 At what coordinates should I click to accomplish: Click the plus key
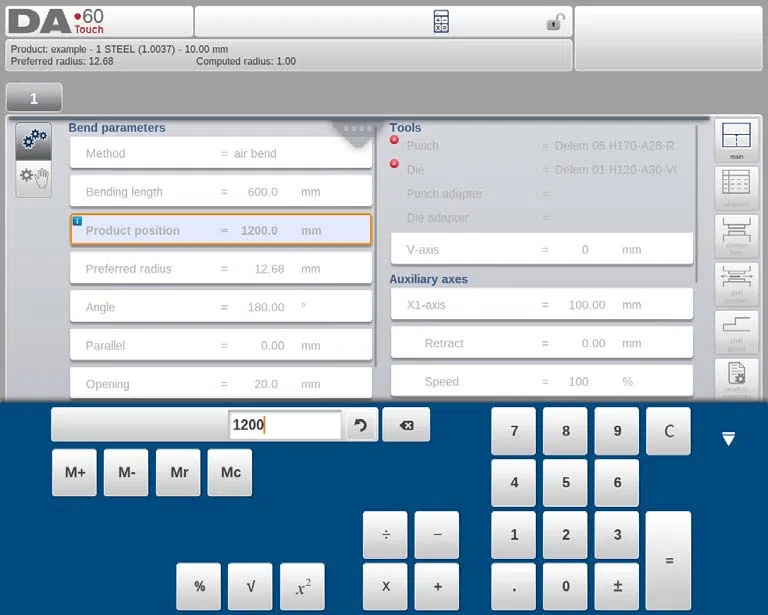point(437,586)
